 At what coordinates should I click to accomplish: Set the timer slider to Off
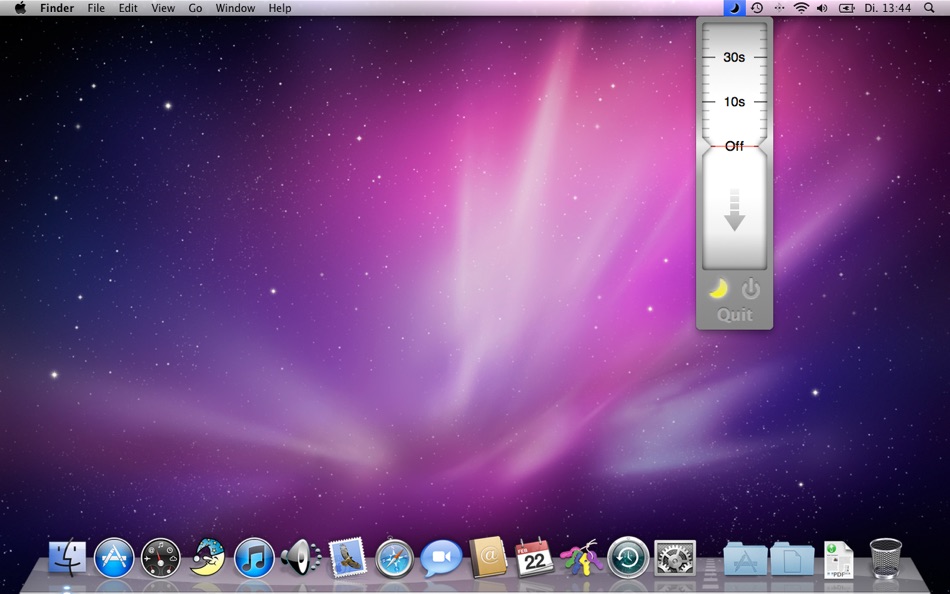(x=734, y=146)
